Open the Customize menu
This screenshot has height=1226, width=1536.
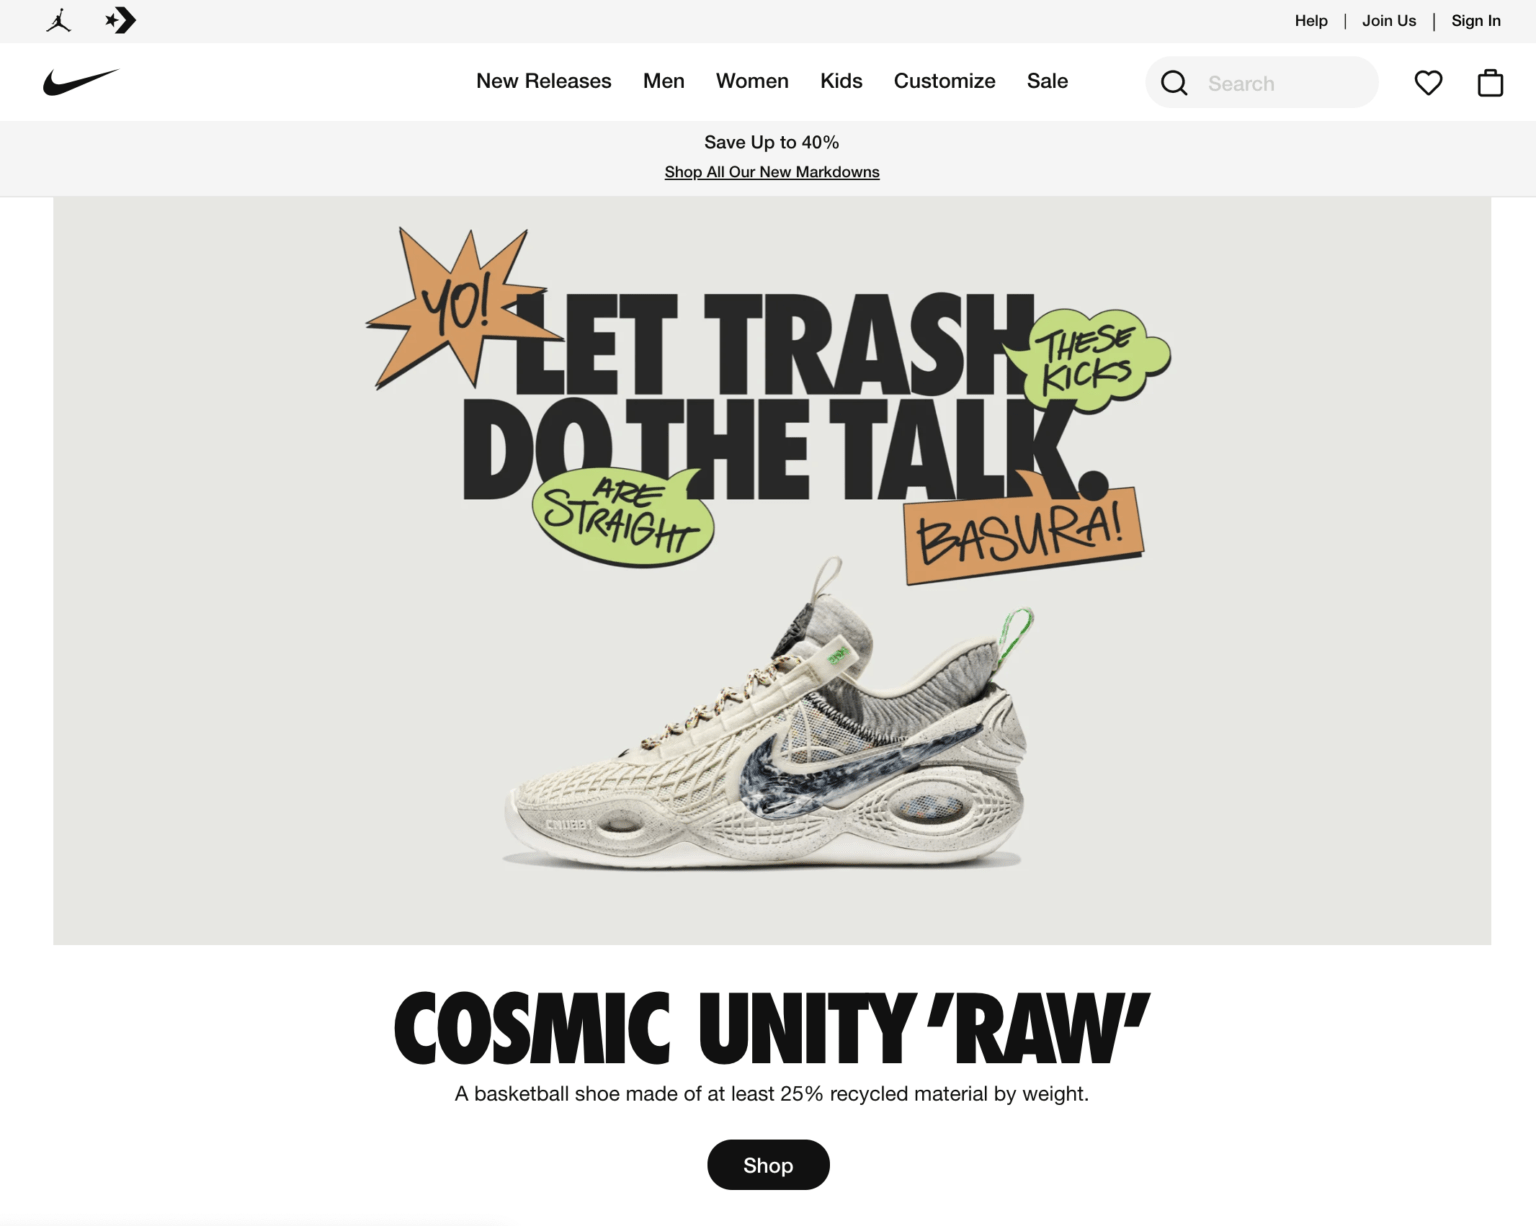point(944,81)
